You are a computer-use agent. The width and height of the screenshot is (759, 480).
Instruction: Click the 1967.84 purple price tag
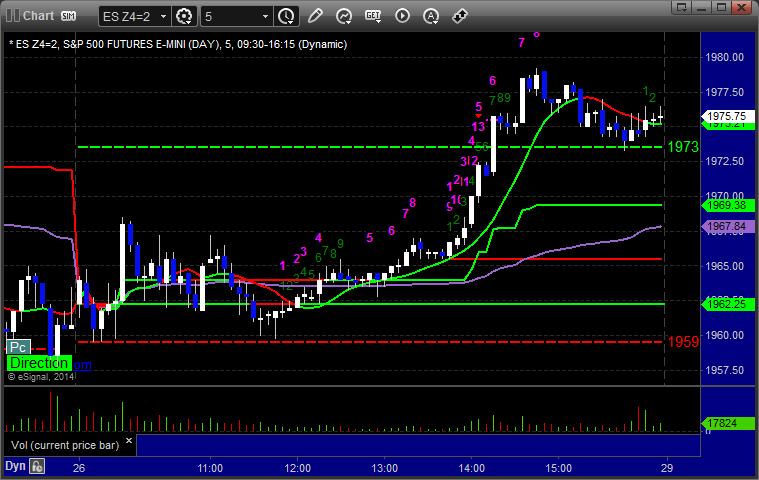(728, 226)
